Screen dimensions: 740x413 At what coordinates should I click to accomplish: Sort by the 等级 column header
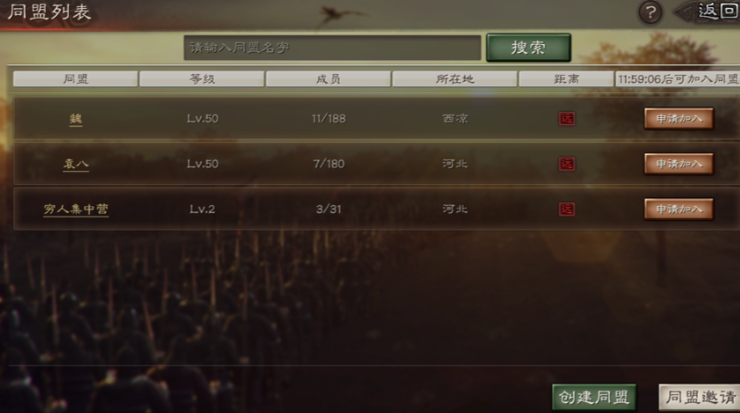coord(202,79)
